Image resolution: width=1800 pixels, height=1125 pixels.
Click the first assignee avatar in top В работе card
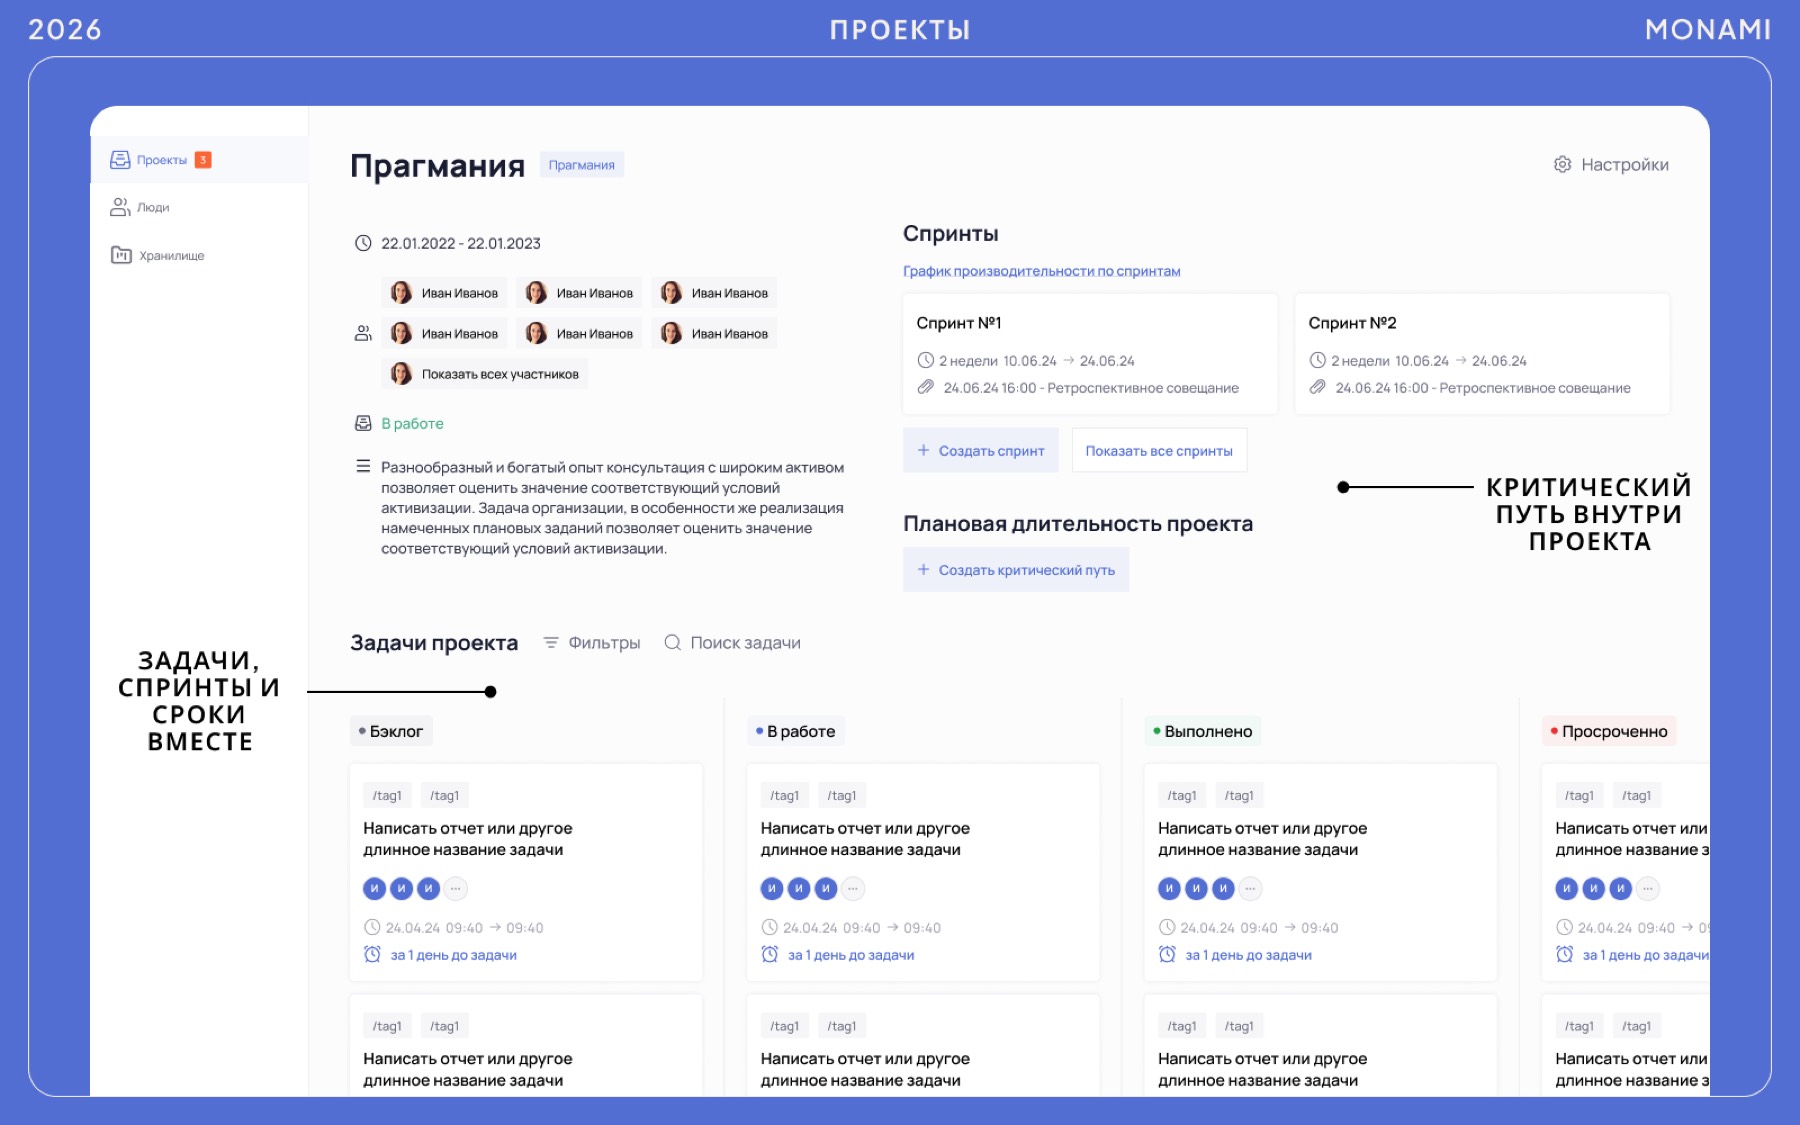coord(772,888)
